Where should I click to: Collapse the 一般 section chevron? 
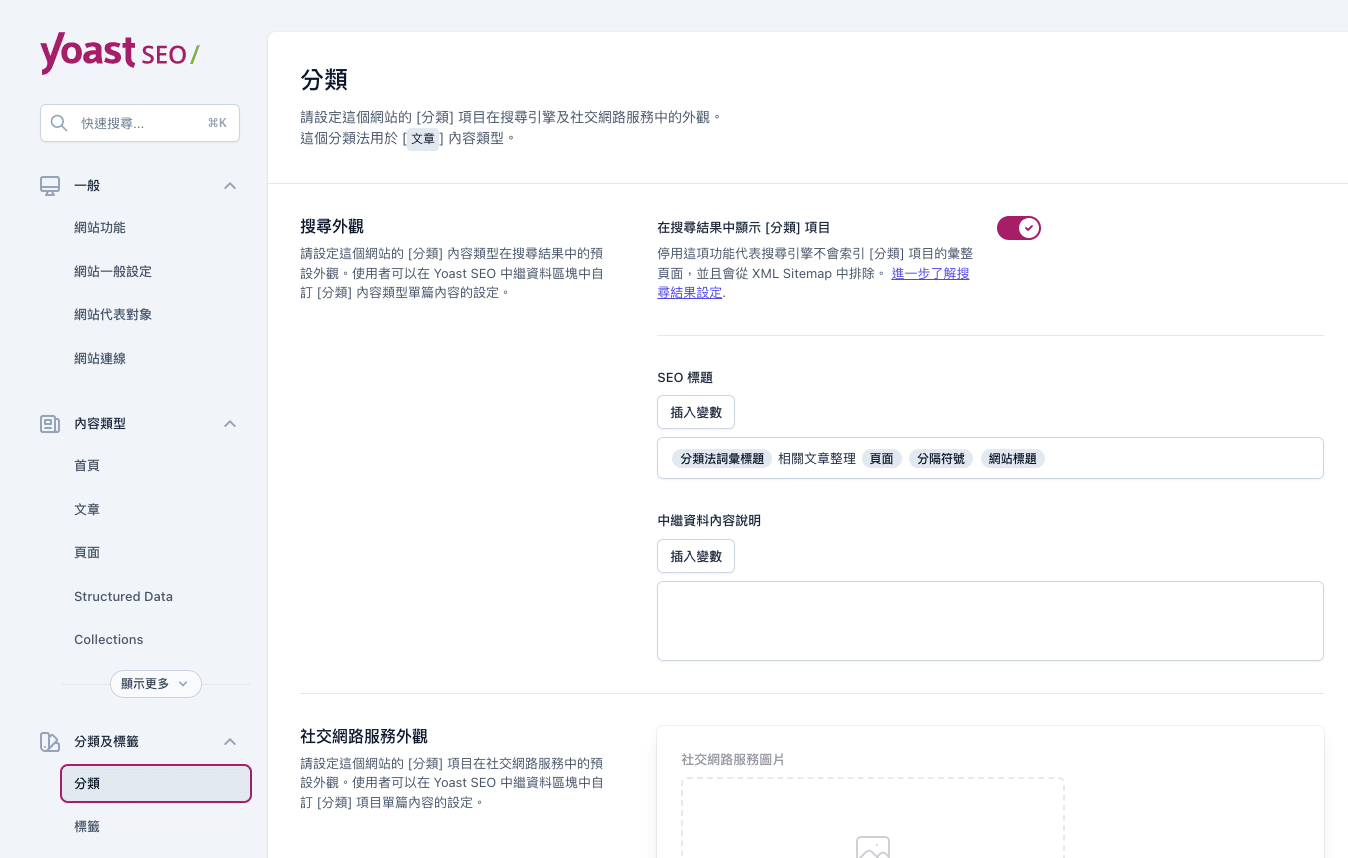[x=230, y=186]
